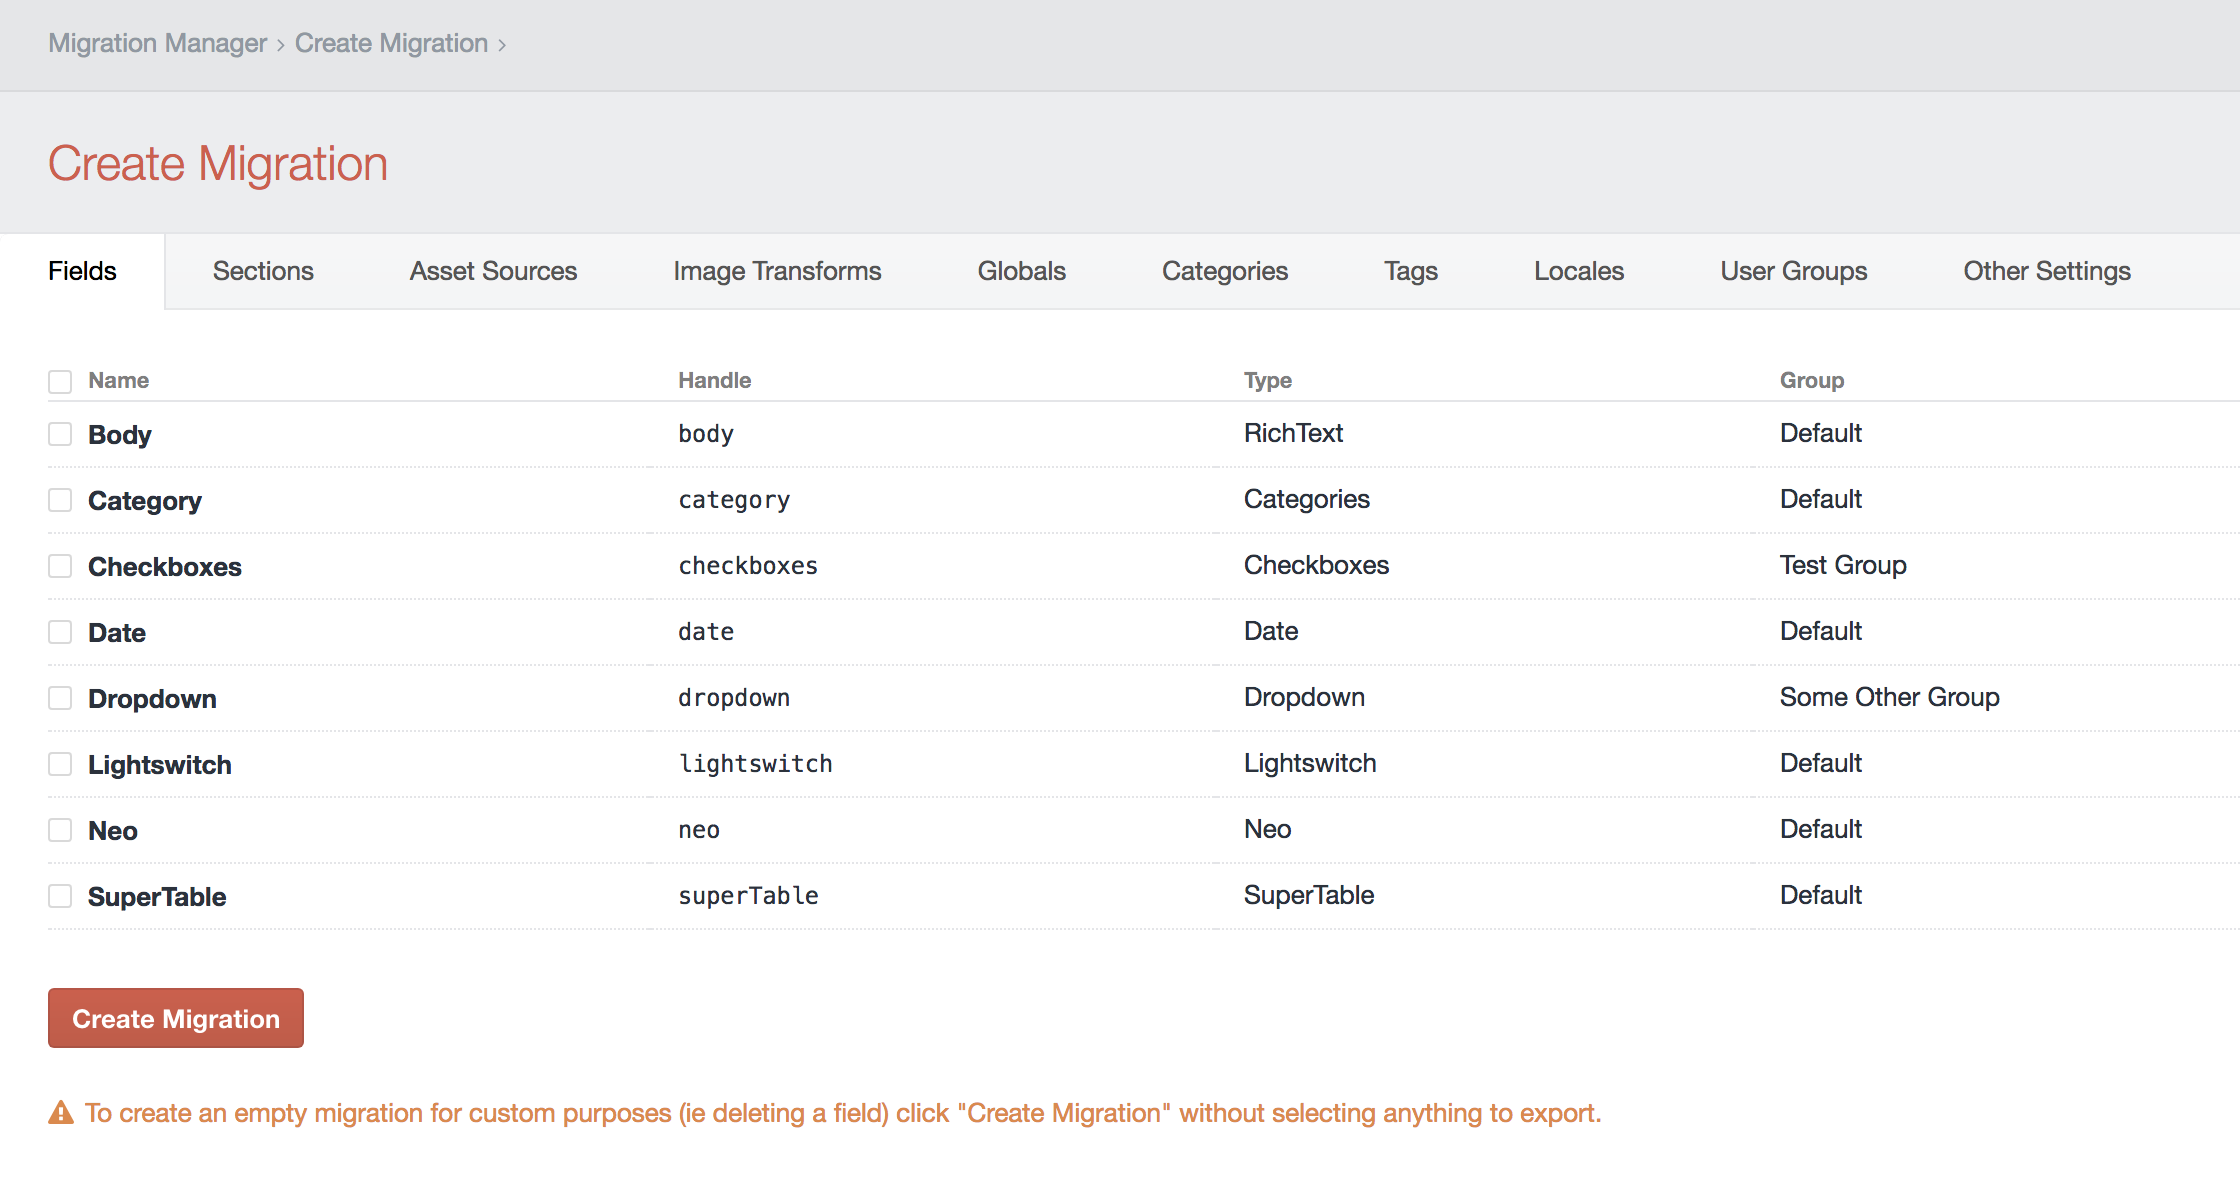The width and height of the screenshot is (2240, 1178).
Task: Click the Handle column header
Action: click(x=714, y=380)
